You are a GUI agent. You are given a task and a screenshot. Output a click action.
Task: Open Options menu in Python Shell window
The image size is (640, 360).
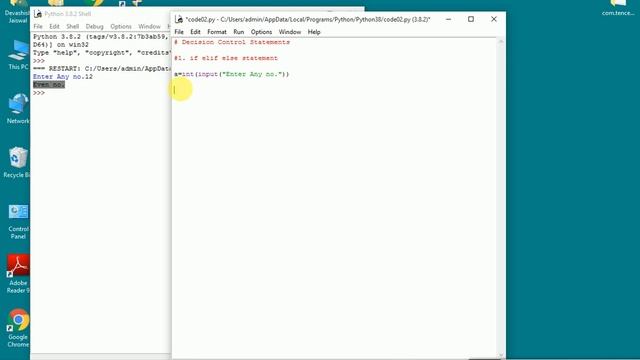[121, 27]
